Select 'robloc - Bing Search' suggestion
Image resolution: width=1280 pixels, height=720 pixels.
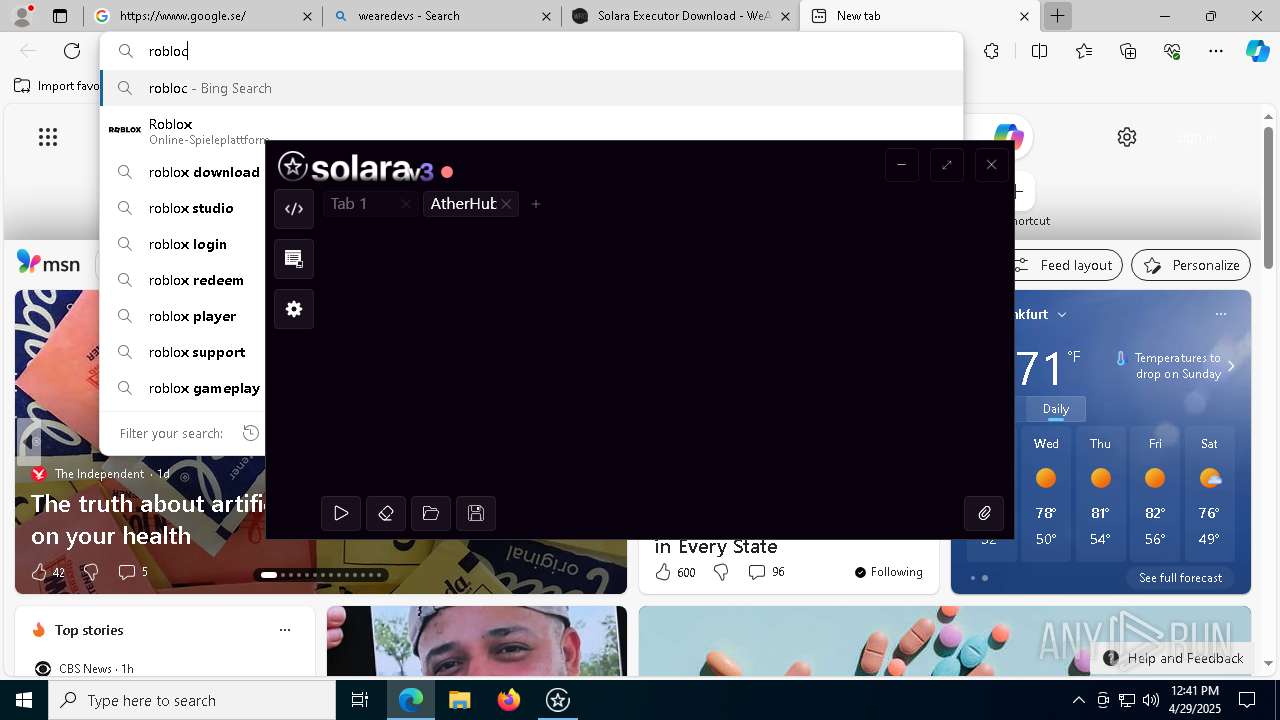pyautogui.click(x=531, y=88)
